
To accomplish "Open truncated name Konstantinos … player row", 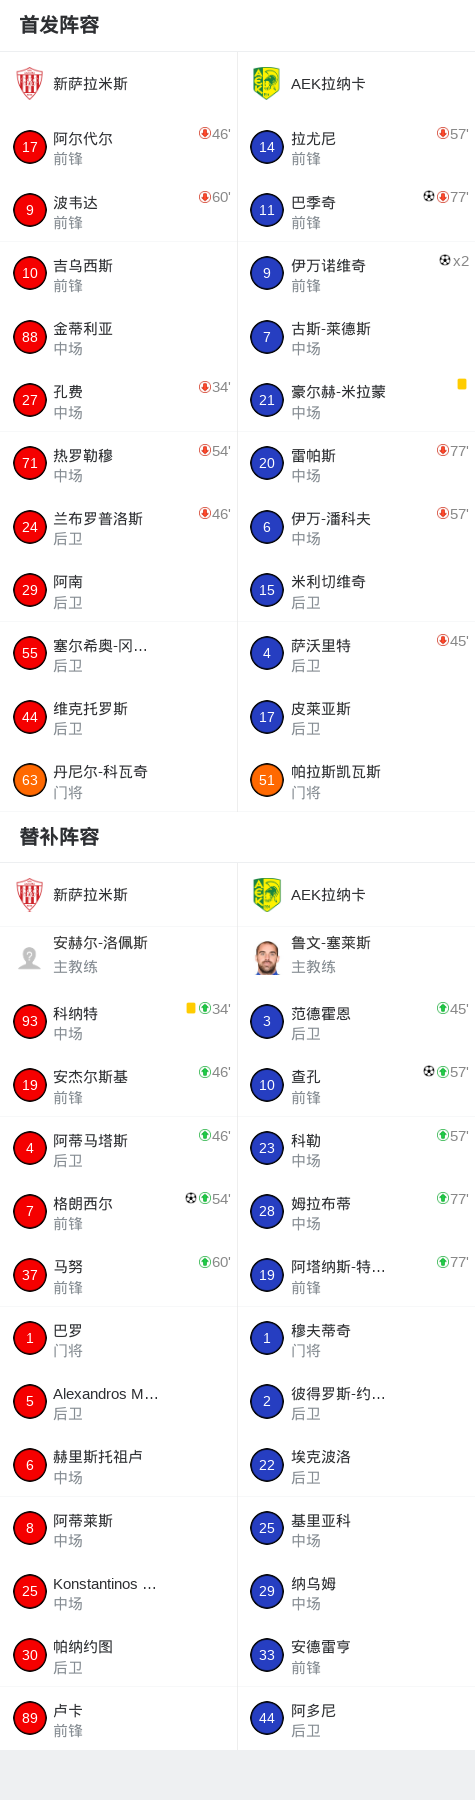I will click(x=119, y=1592).
